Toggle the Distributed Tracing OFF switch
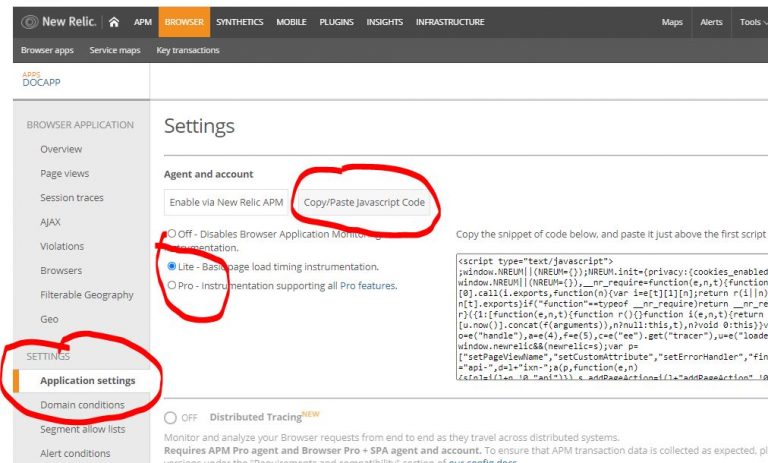The width and height of the screenshot is (768, 463). tap(170, 417)
